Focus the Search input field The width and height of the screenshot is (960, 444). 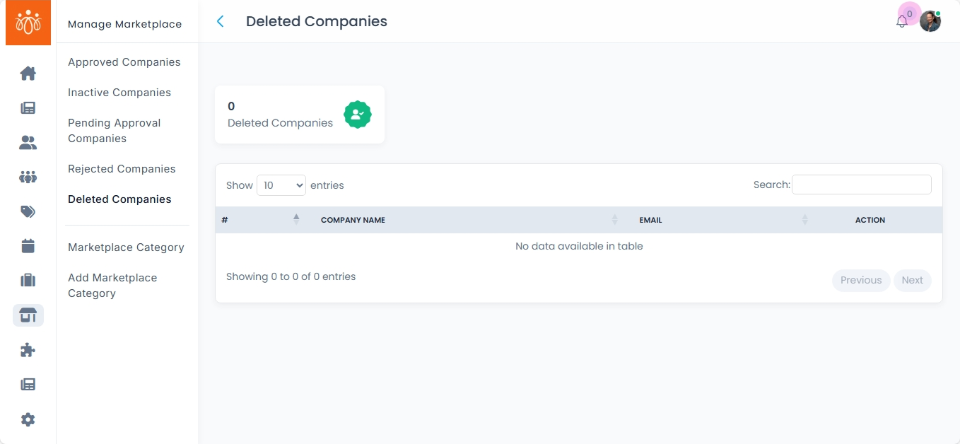(861, 185)
